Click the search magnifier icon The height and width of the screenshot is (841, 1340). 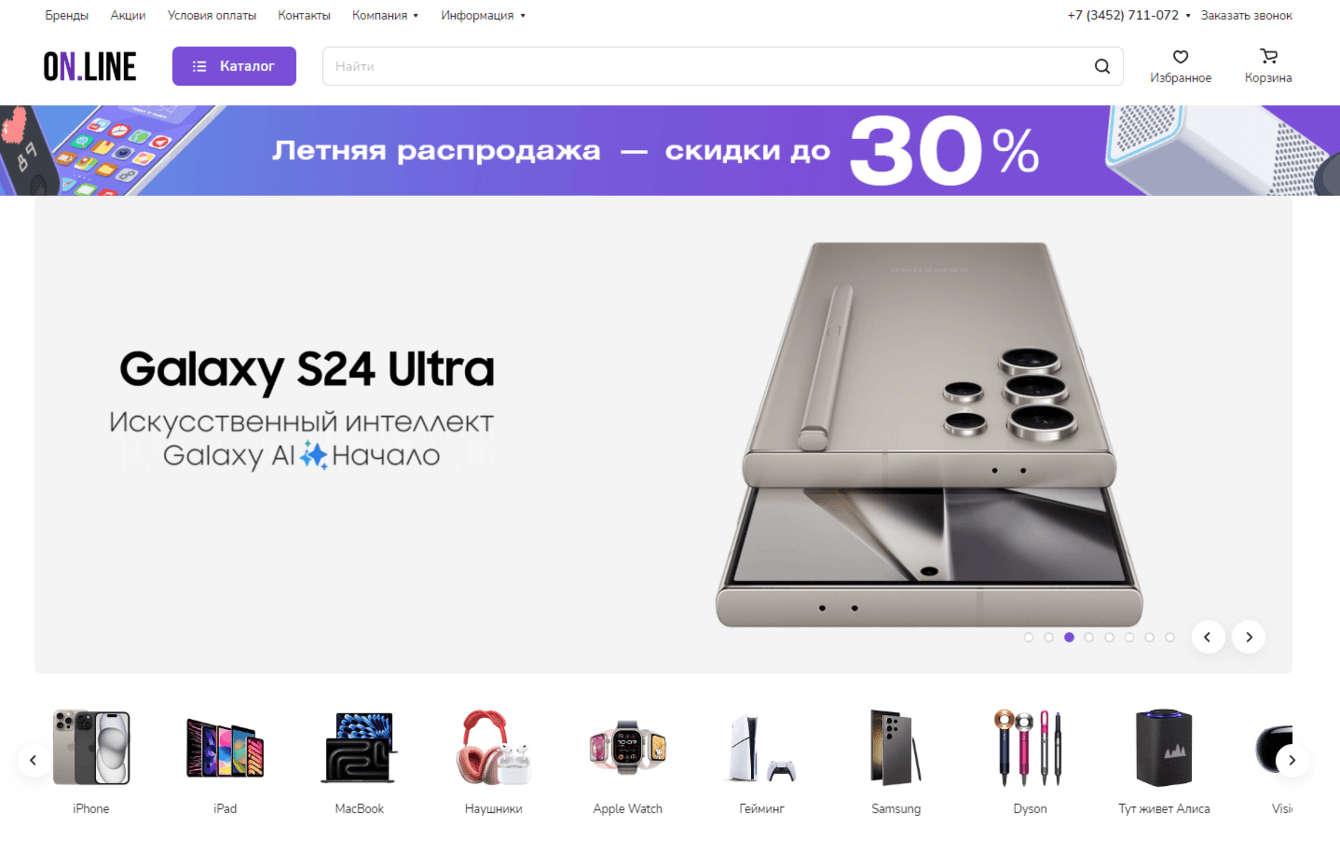tap(1102, 66)
